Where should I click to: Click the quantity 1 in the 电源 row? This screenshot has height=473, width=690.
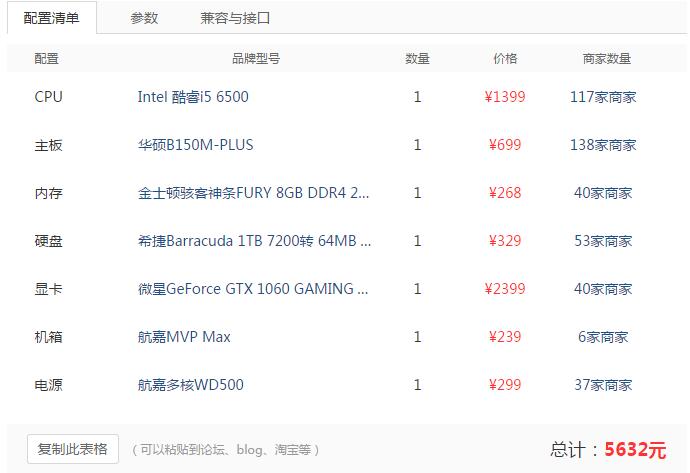pos(417,385)
